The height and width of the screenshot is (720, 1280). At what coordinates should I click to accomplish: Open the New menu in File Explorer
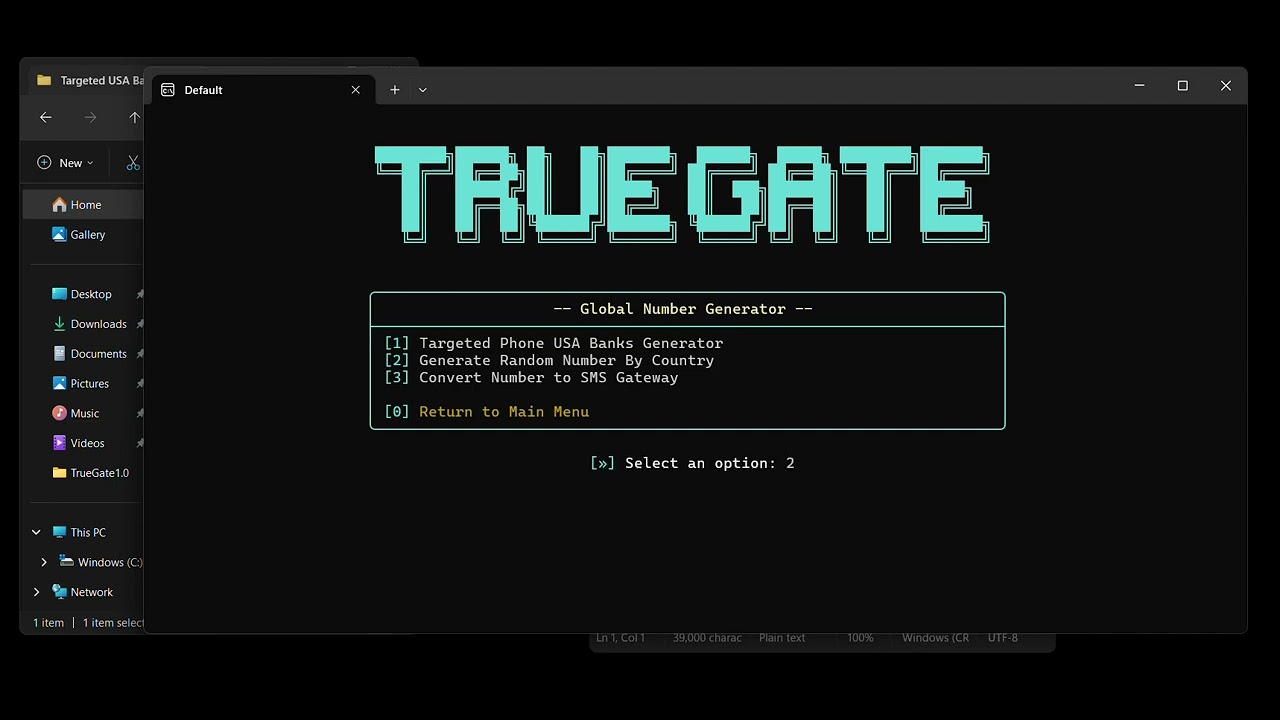pos(65,163)
